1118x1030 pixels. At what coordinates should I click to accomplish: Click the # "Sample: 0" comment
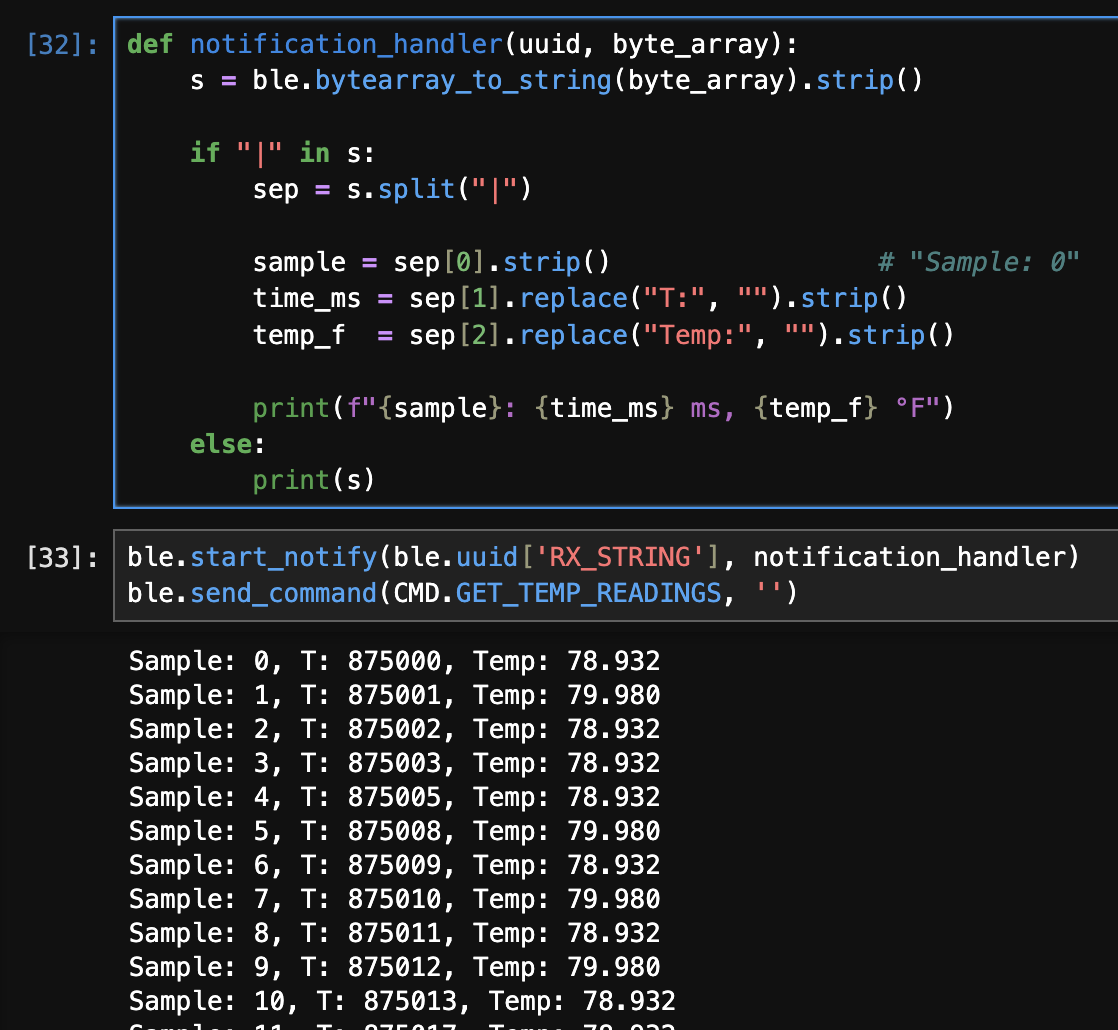click(978, 262)
